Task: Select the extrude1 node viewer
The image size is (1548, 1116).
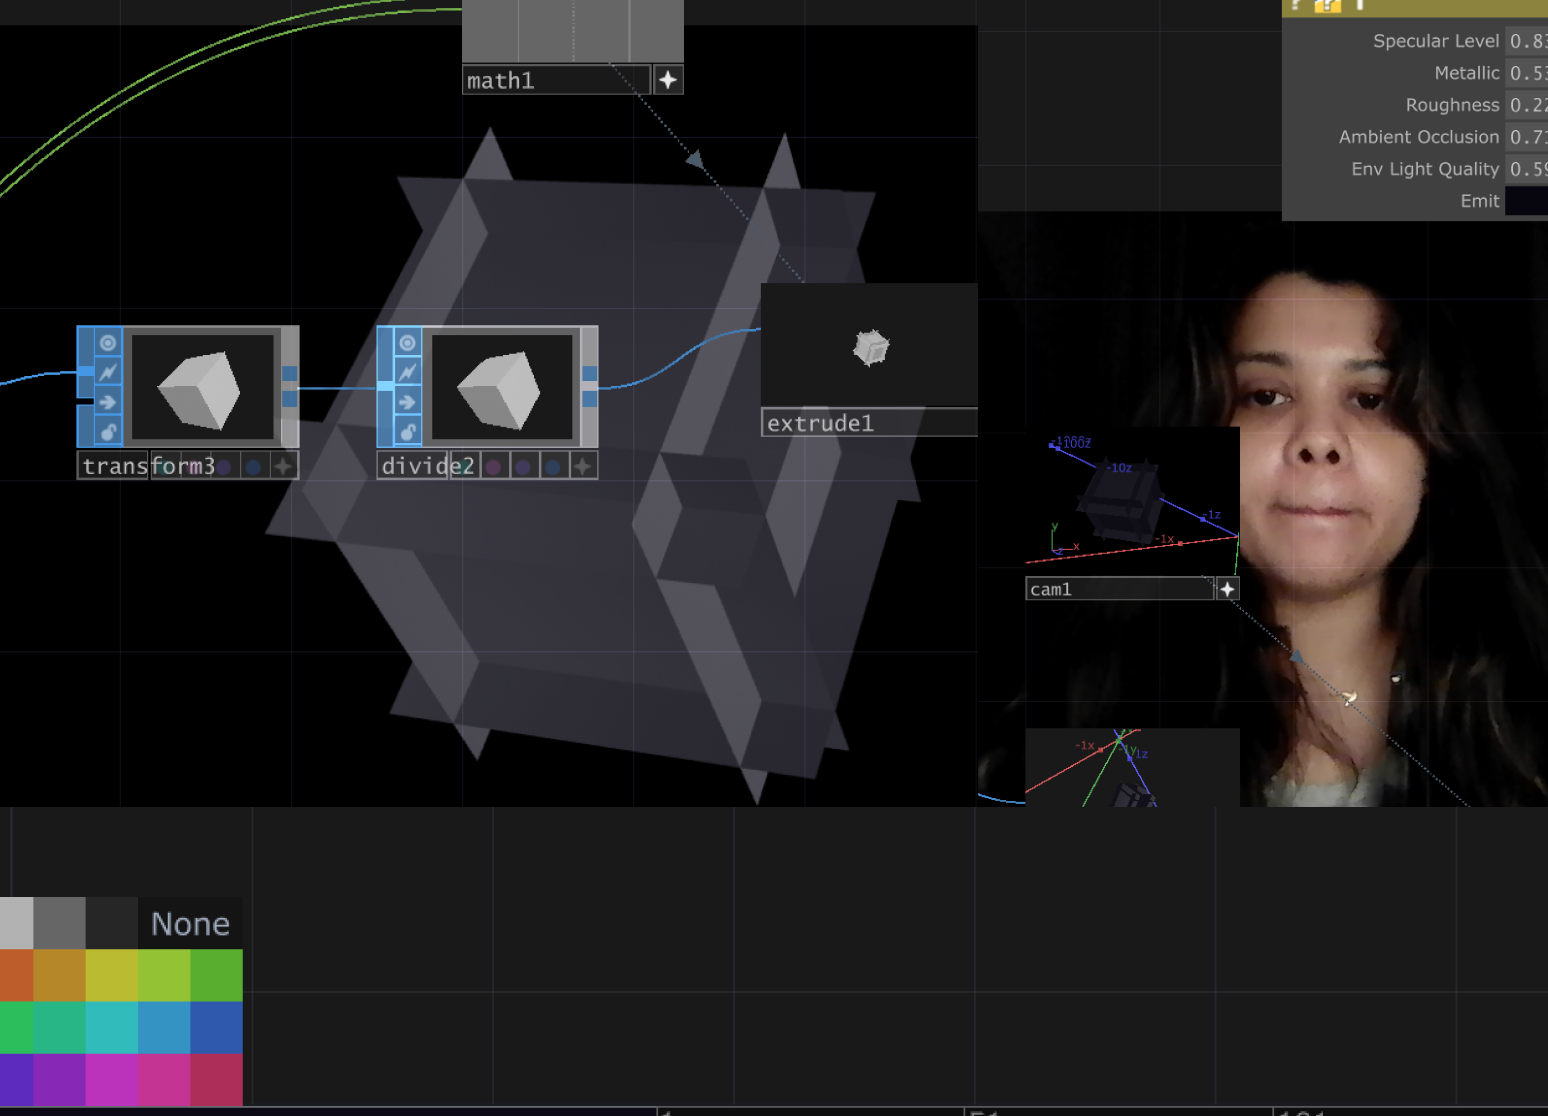Action: pyautogui.click(x=869, y=346)
